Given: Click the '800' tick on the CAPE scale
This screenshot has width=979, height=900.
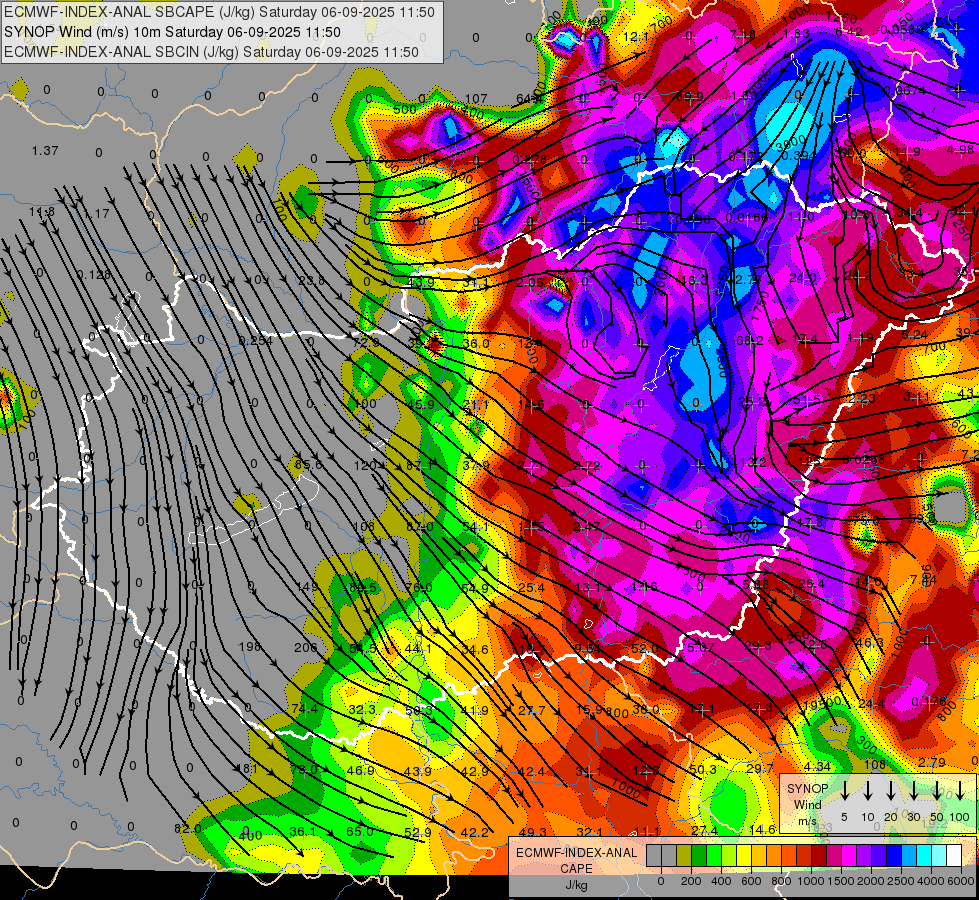Looking at the screenshot, I should pyautogui.click(x=781, y=881).
